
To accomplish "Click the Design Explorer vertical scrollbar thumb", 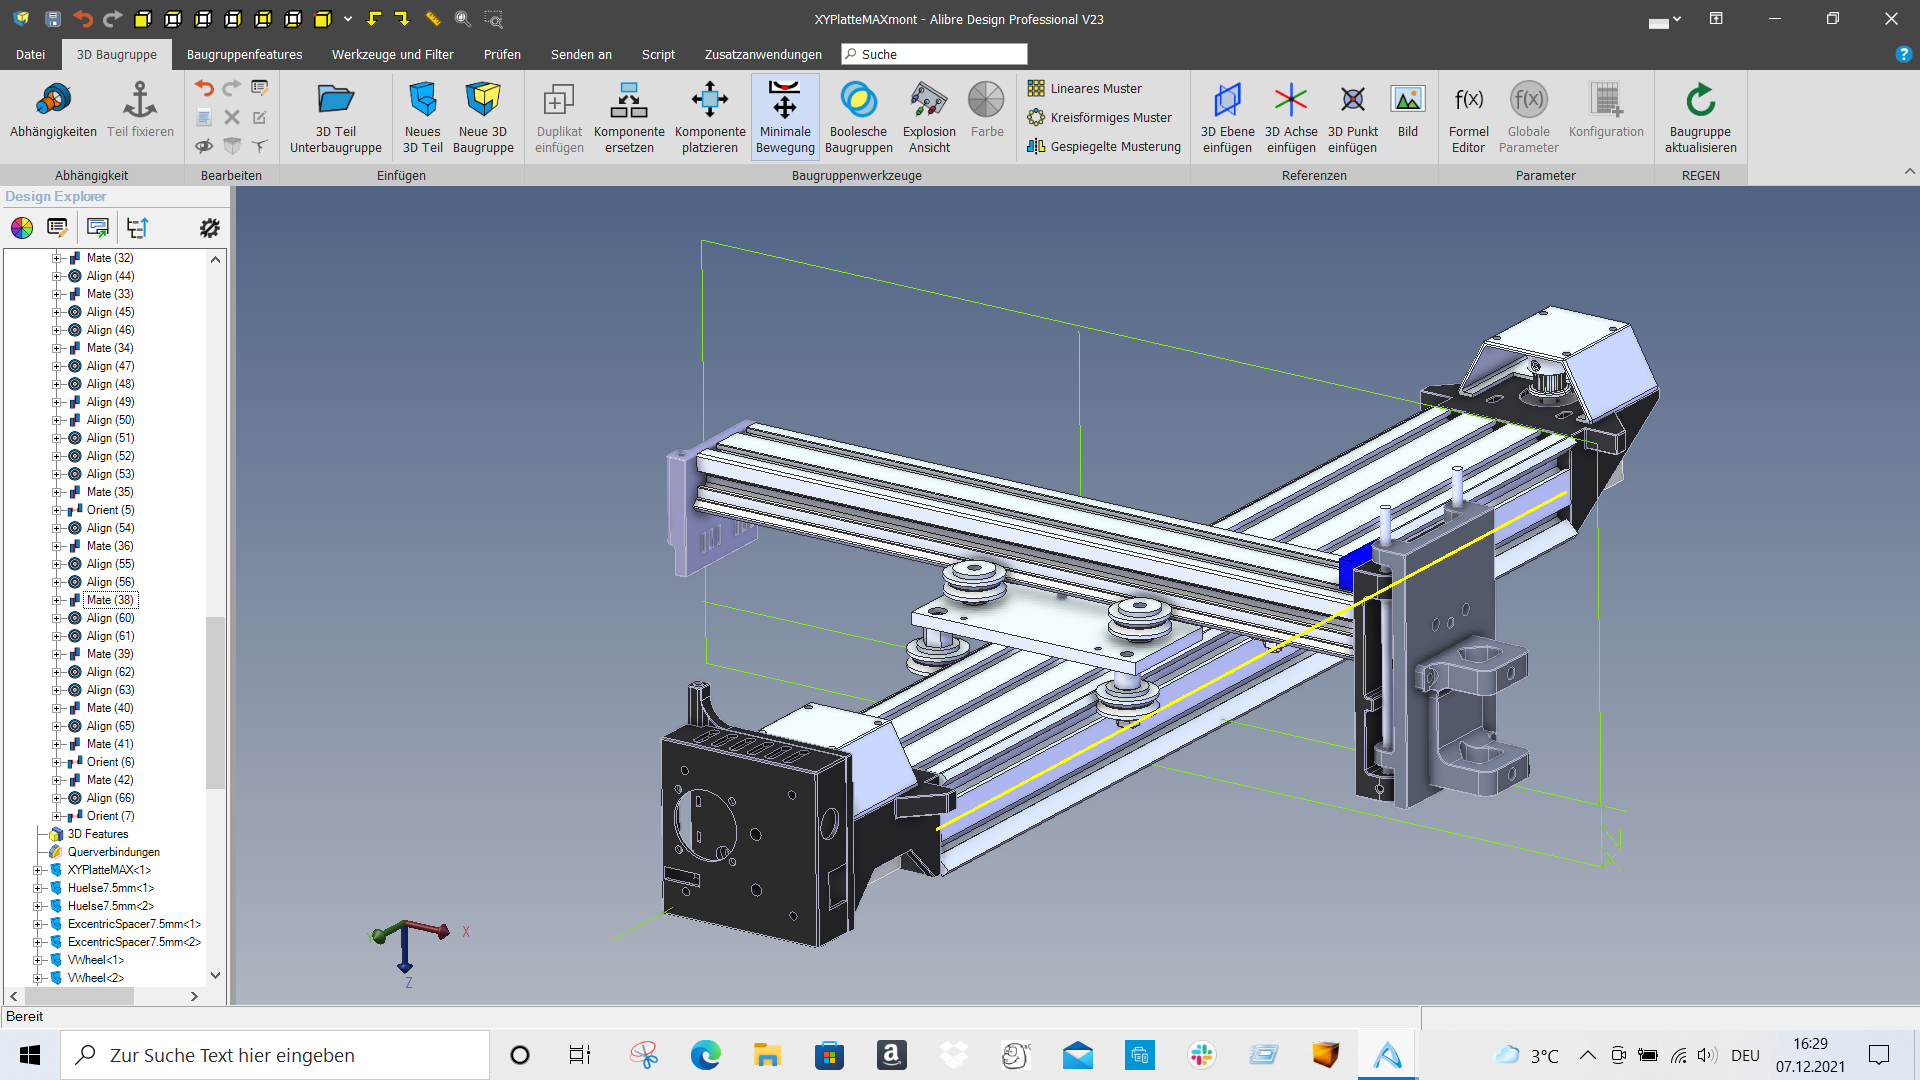I will (x=215, y=703).
